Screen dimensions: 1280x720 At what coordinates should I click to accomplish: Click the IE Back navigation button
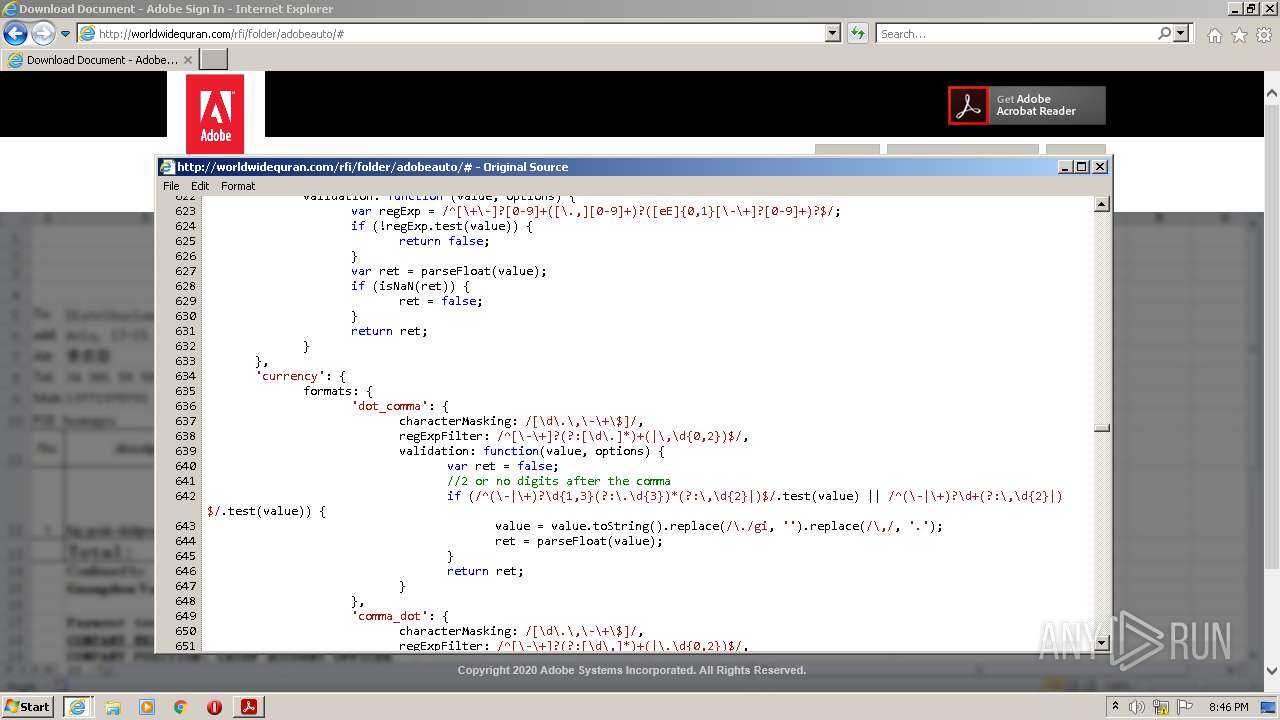(x=15, y=34)
